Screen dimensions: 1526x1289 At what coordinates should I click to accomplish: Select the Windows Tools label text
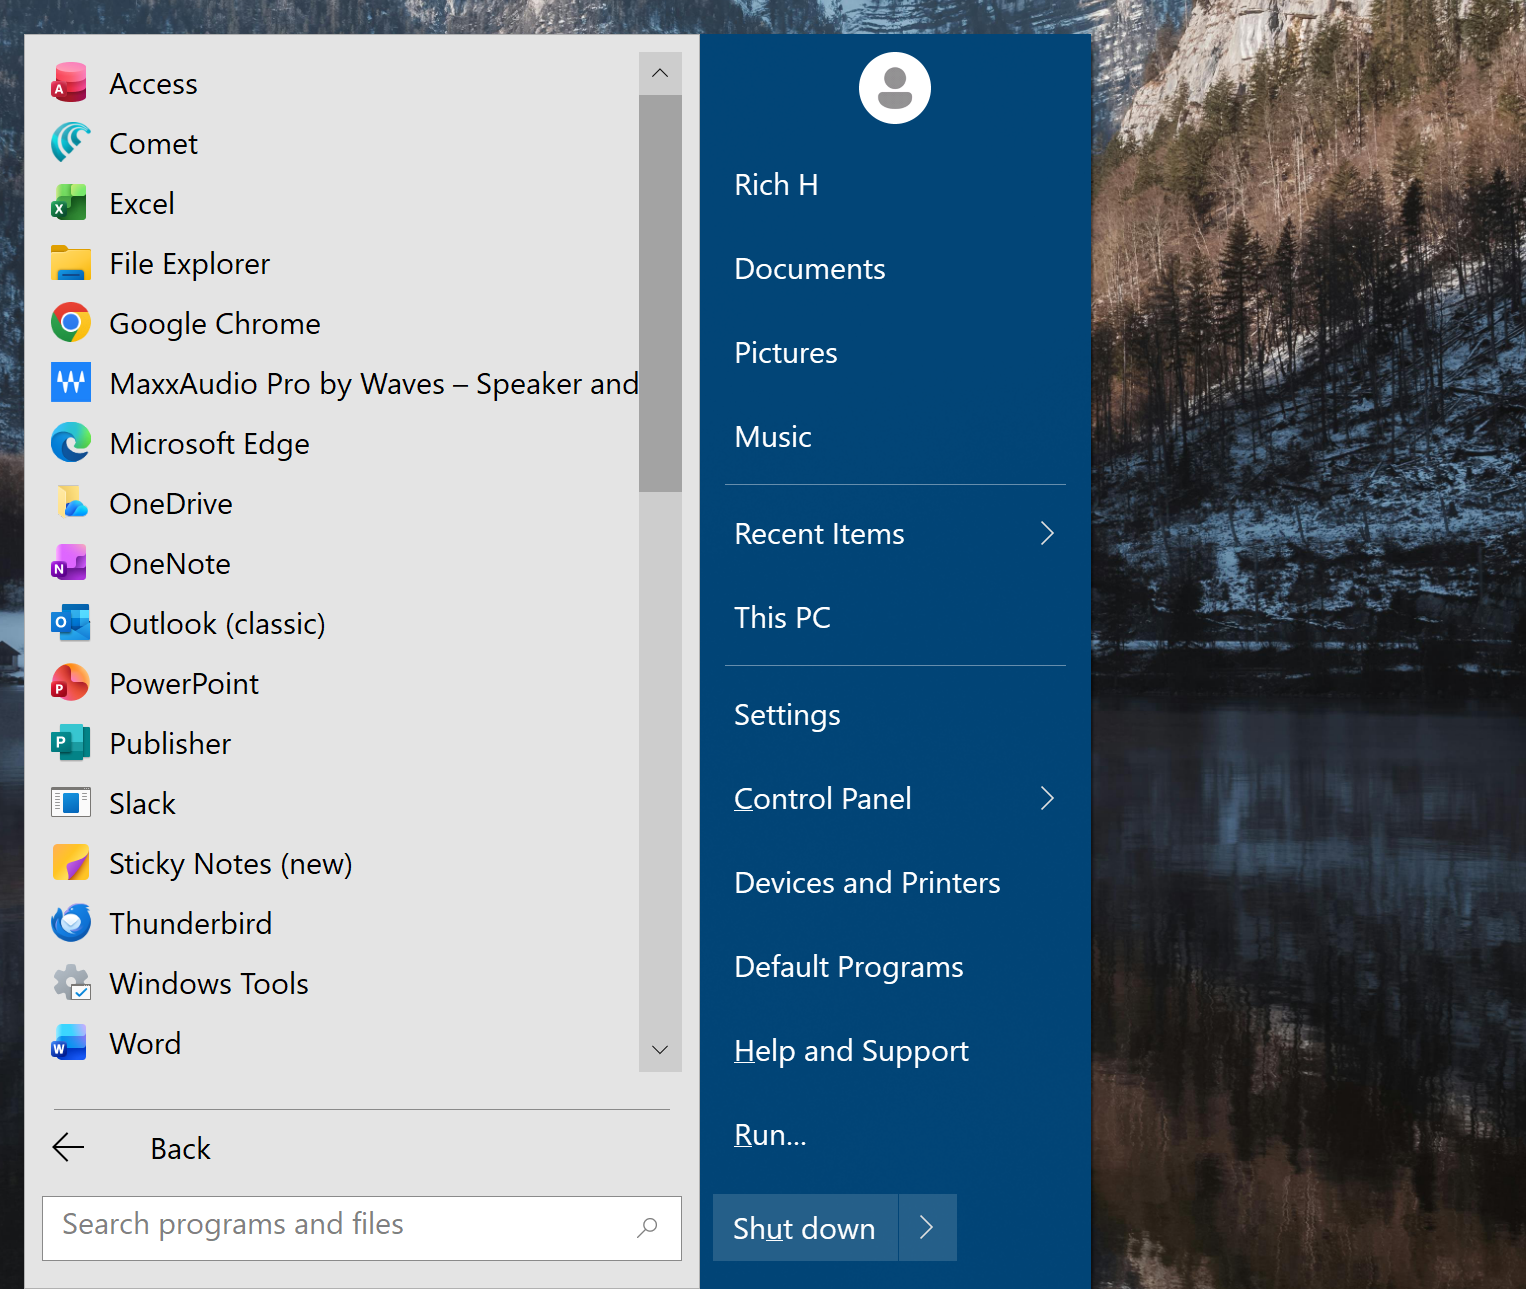(x=209, y=984)
